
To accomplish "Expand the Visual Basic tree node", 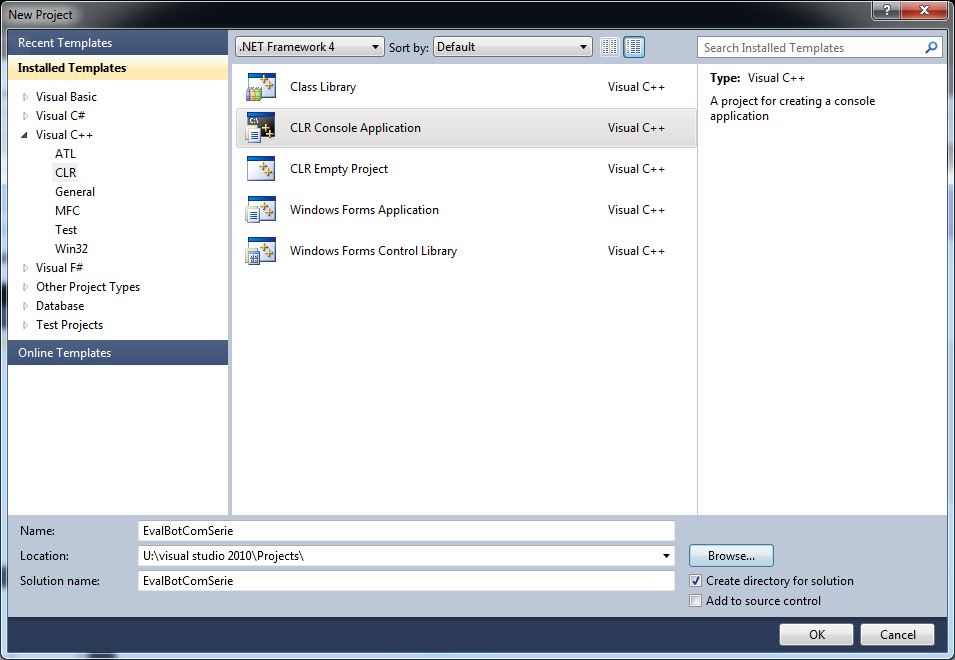I will click(25, 97).
